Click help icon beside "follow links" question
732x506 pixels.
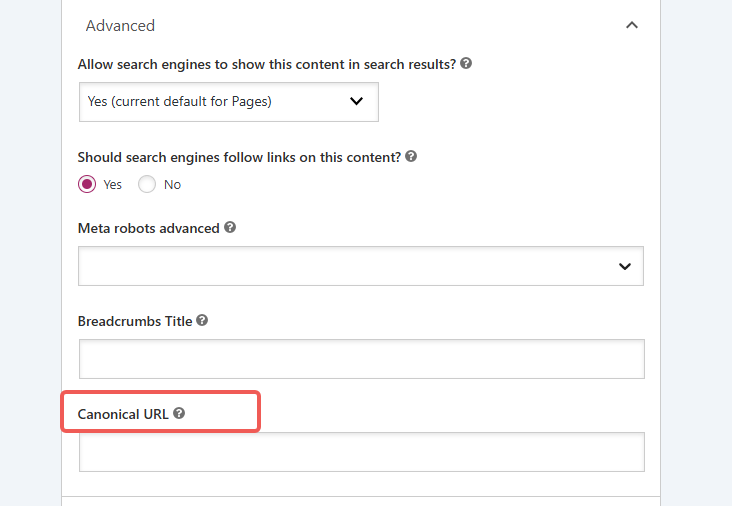(411, 157)
